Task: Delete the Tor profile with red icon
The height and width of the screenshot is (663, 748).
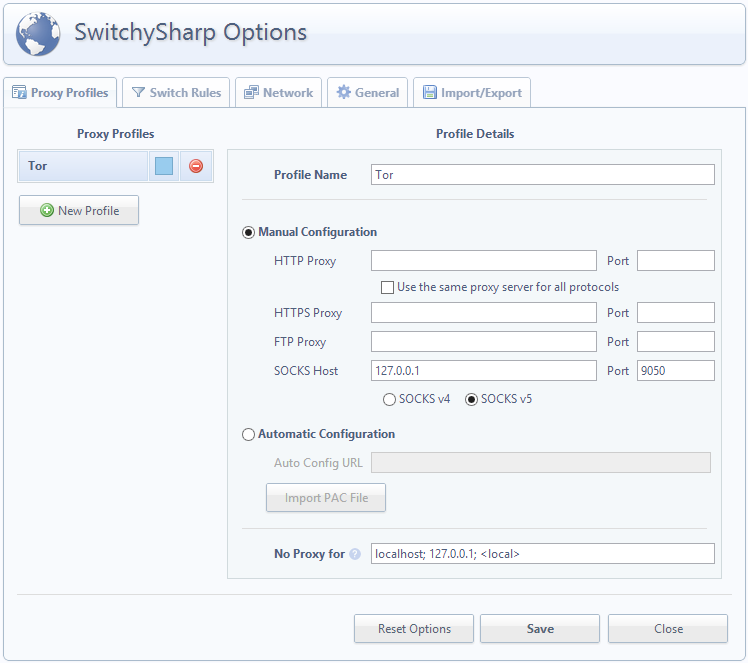Action: (196, 166)
